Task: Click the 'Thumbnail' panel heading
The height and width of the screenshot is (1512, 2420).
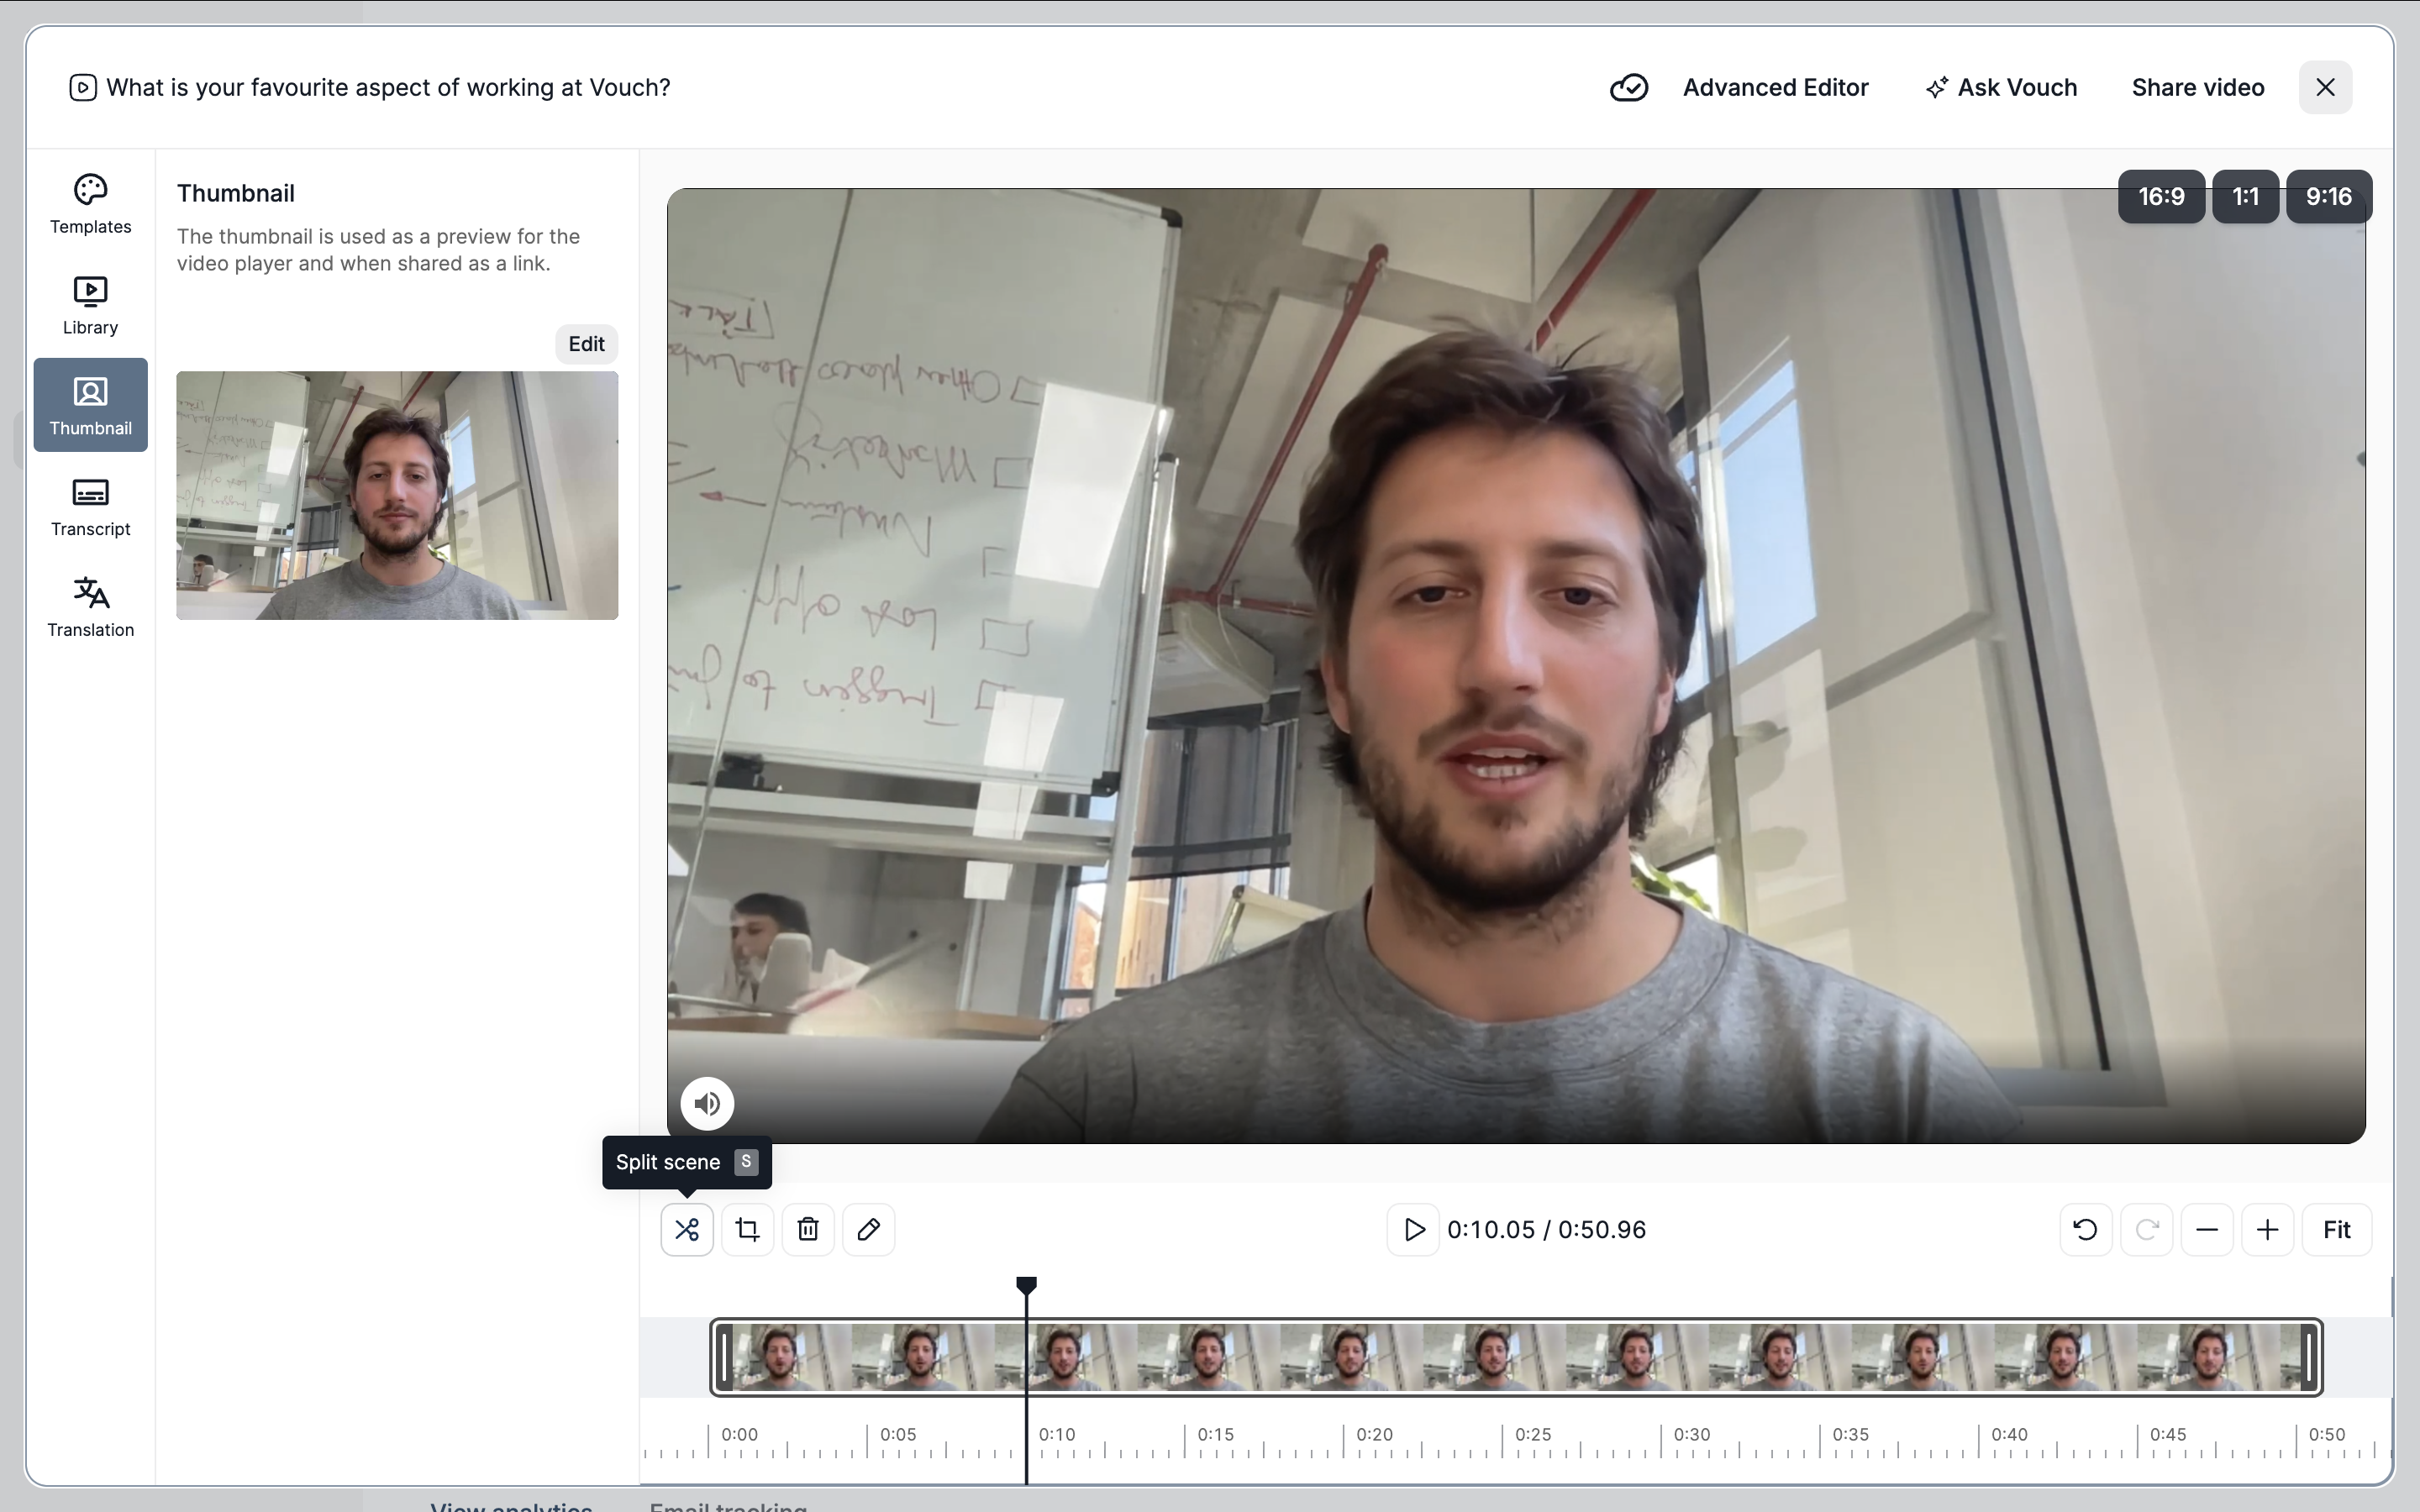Action: tap(236, 193)
